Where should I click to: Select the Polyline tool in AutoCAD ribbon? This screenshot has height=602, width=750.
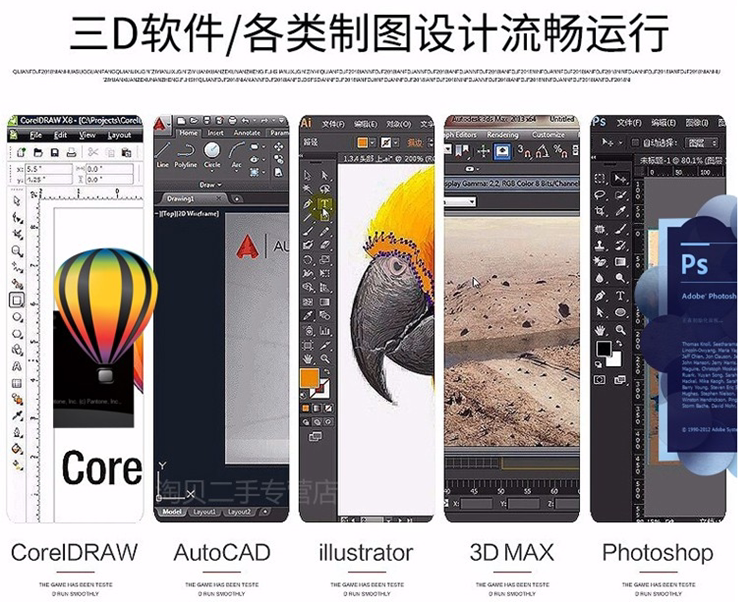pyautogui.click(x=186, y=156)
